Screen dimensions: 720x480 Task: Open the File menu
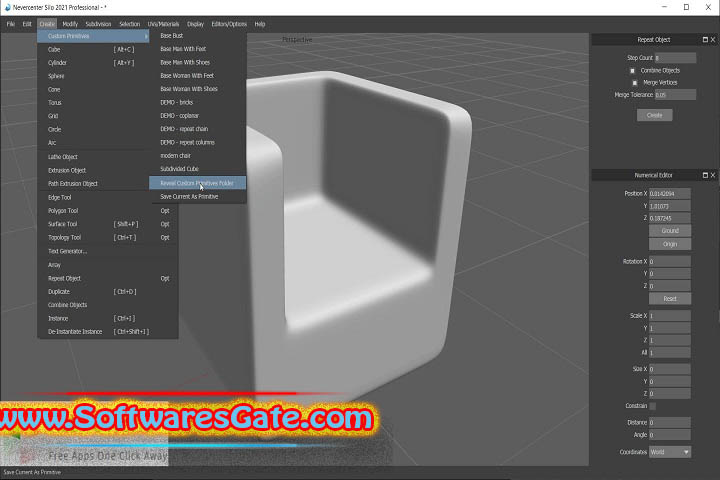pos(11,24)
